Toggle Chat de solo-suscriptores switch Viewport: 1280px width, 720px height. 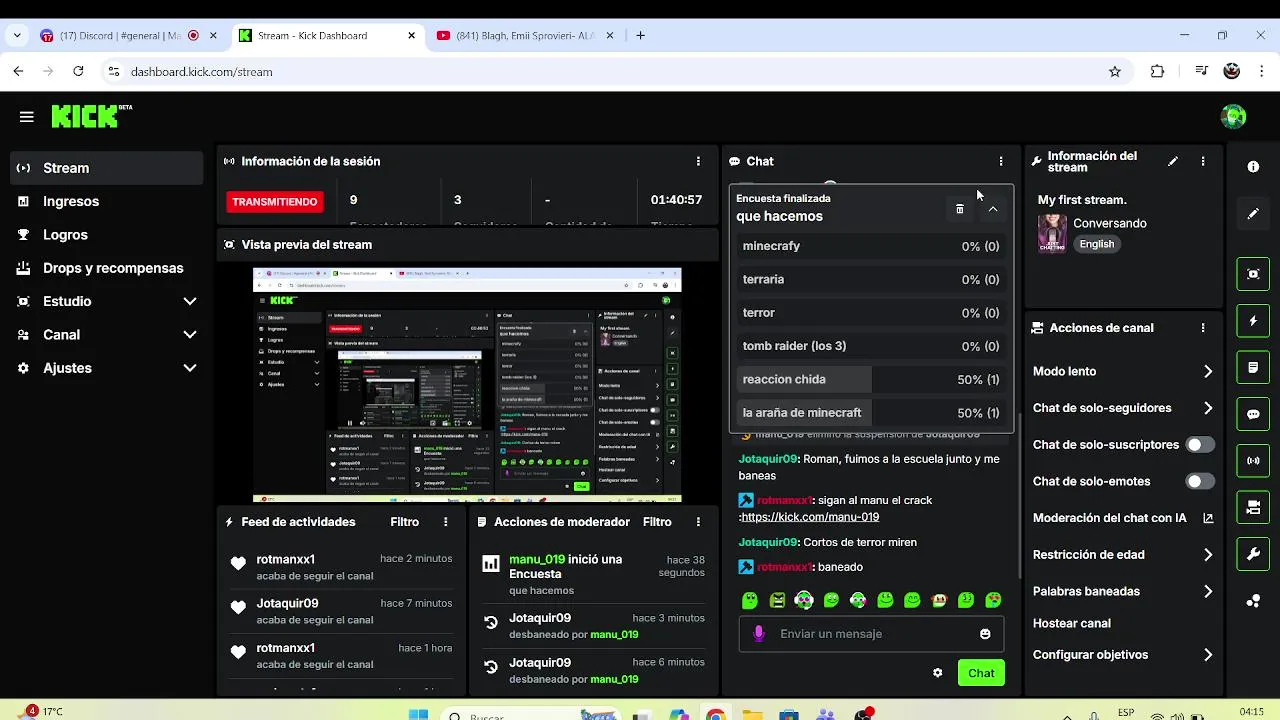(x=1200, y=445)
